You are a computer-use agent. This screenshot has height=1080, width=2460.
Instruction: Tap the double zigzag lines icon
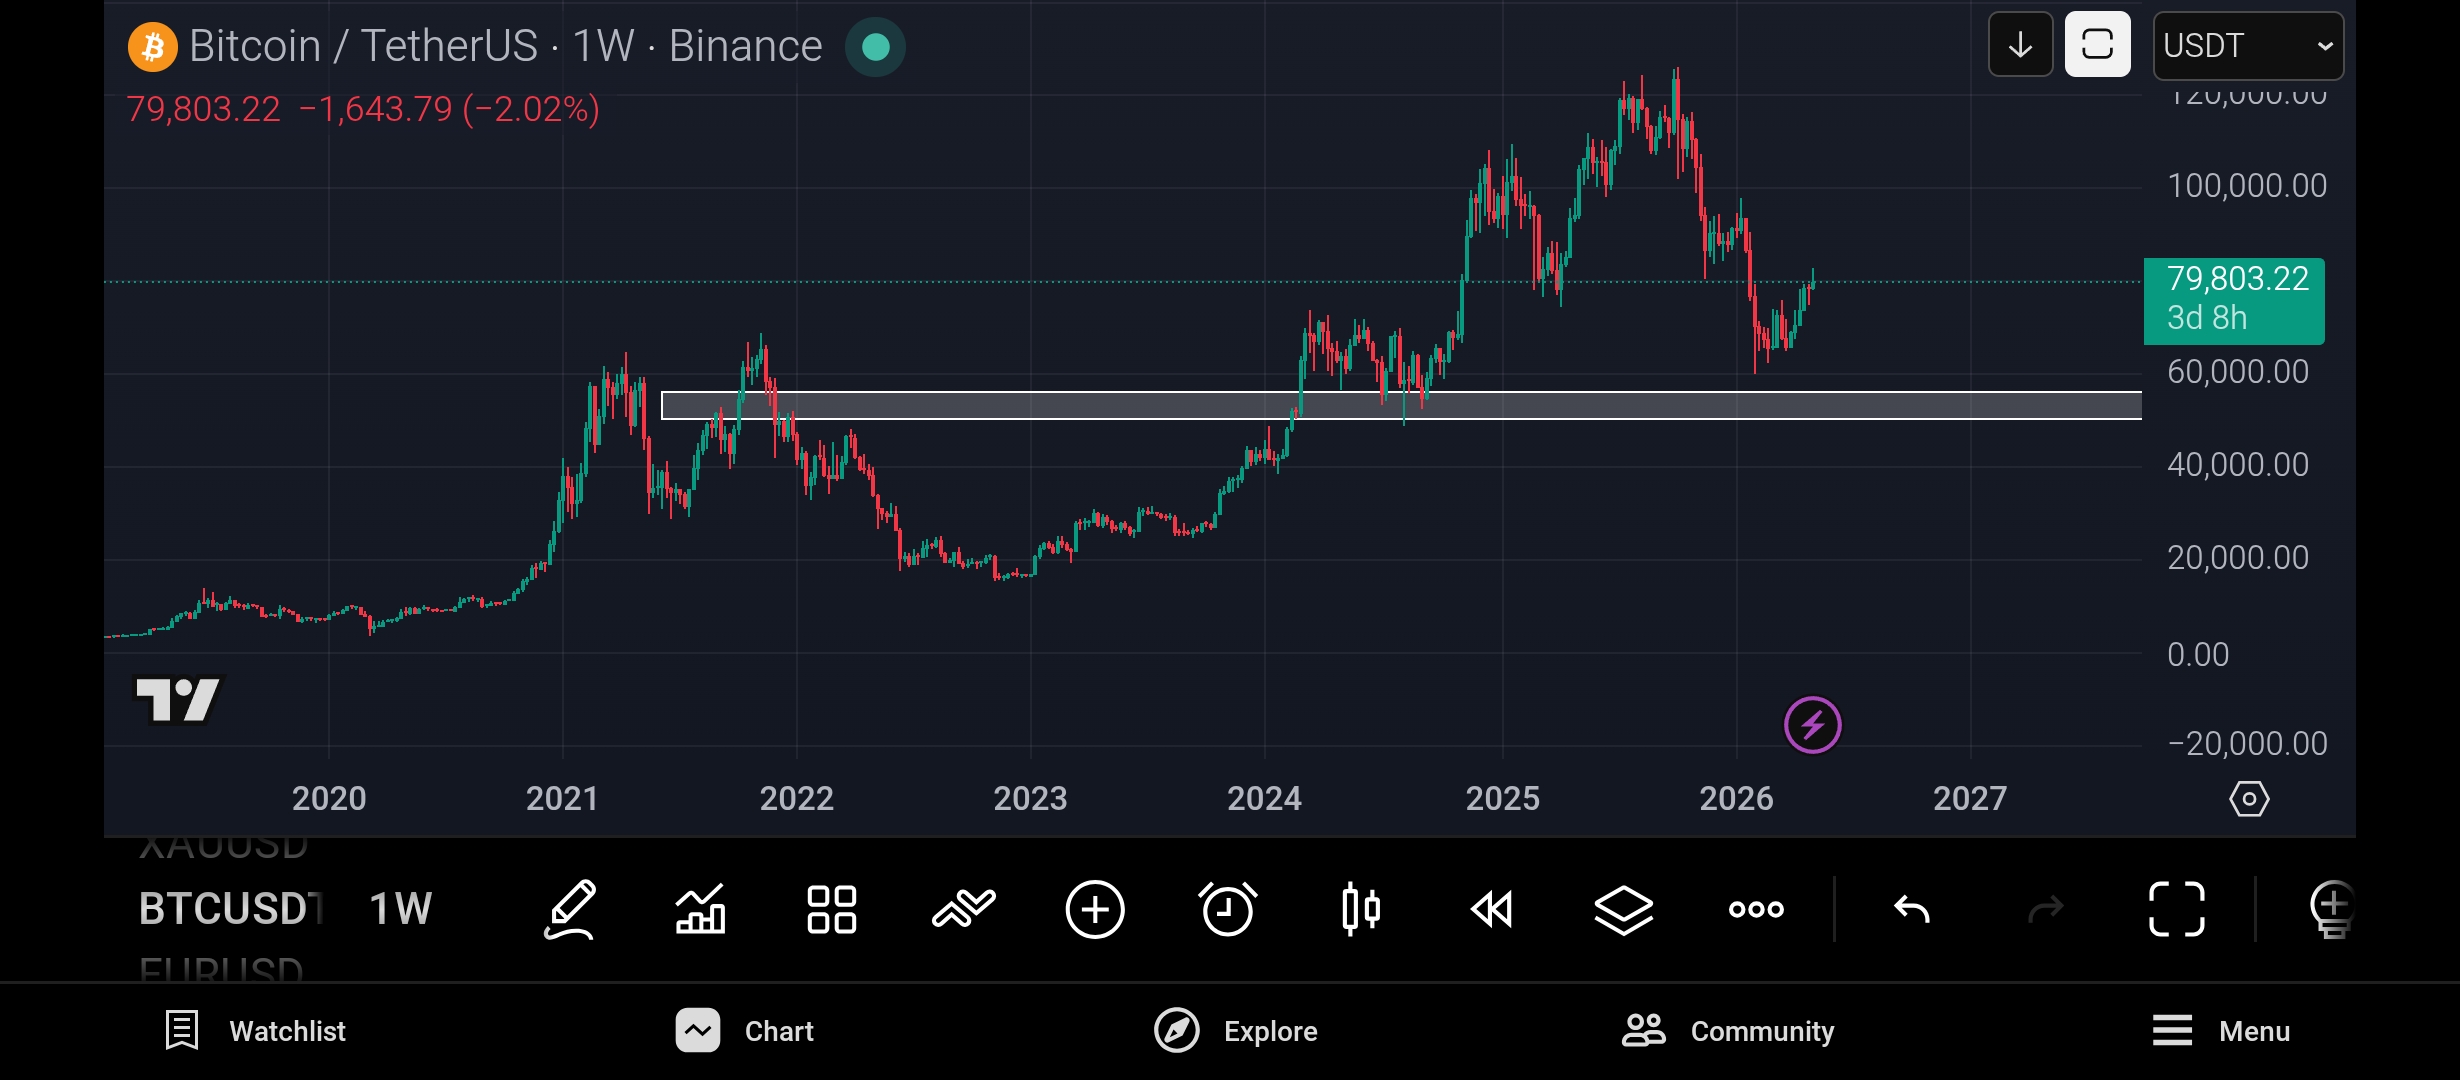click(x=964, y=910)
